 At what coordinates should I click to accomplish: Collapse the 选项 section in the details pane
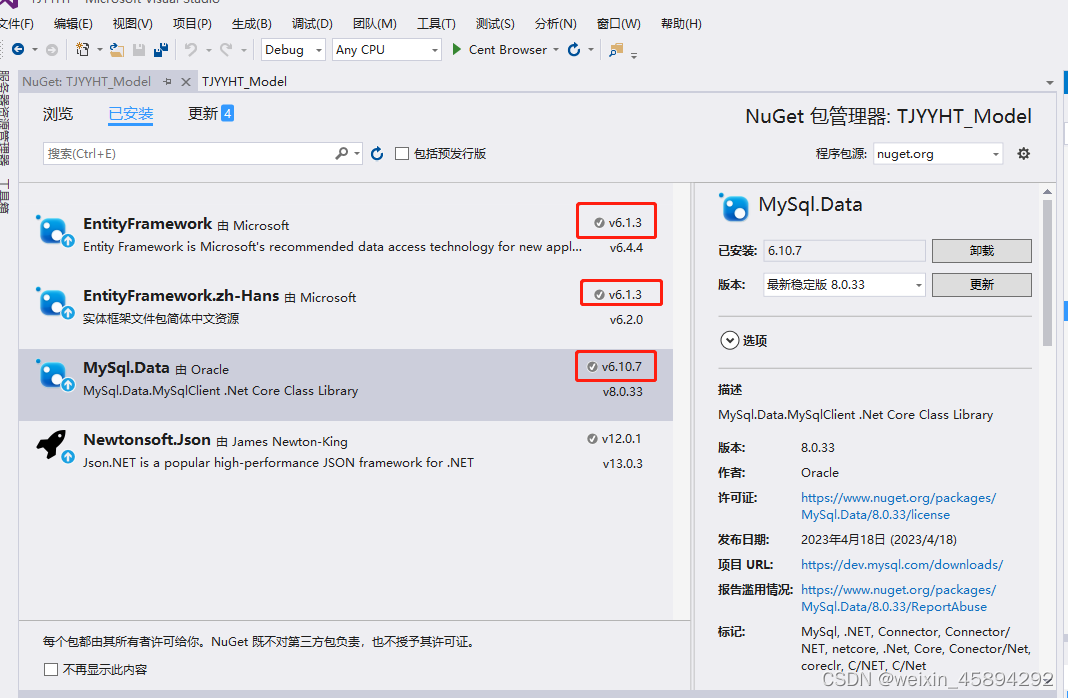pos(730,339)
